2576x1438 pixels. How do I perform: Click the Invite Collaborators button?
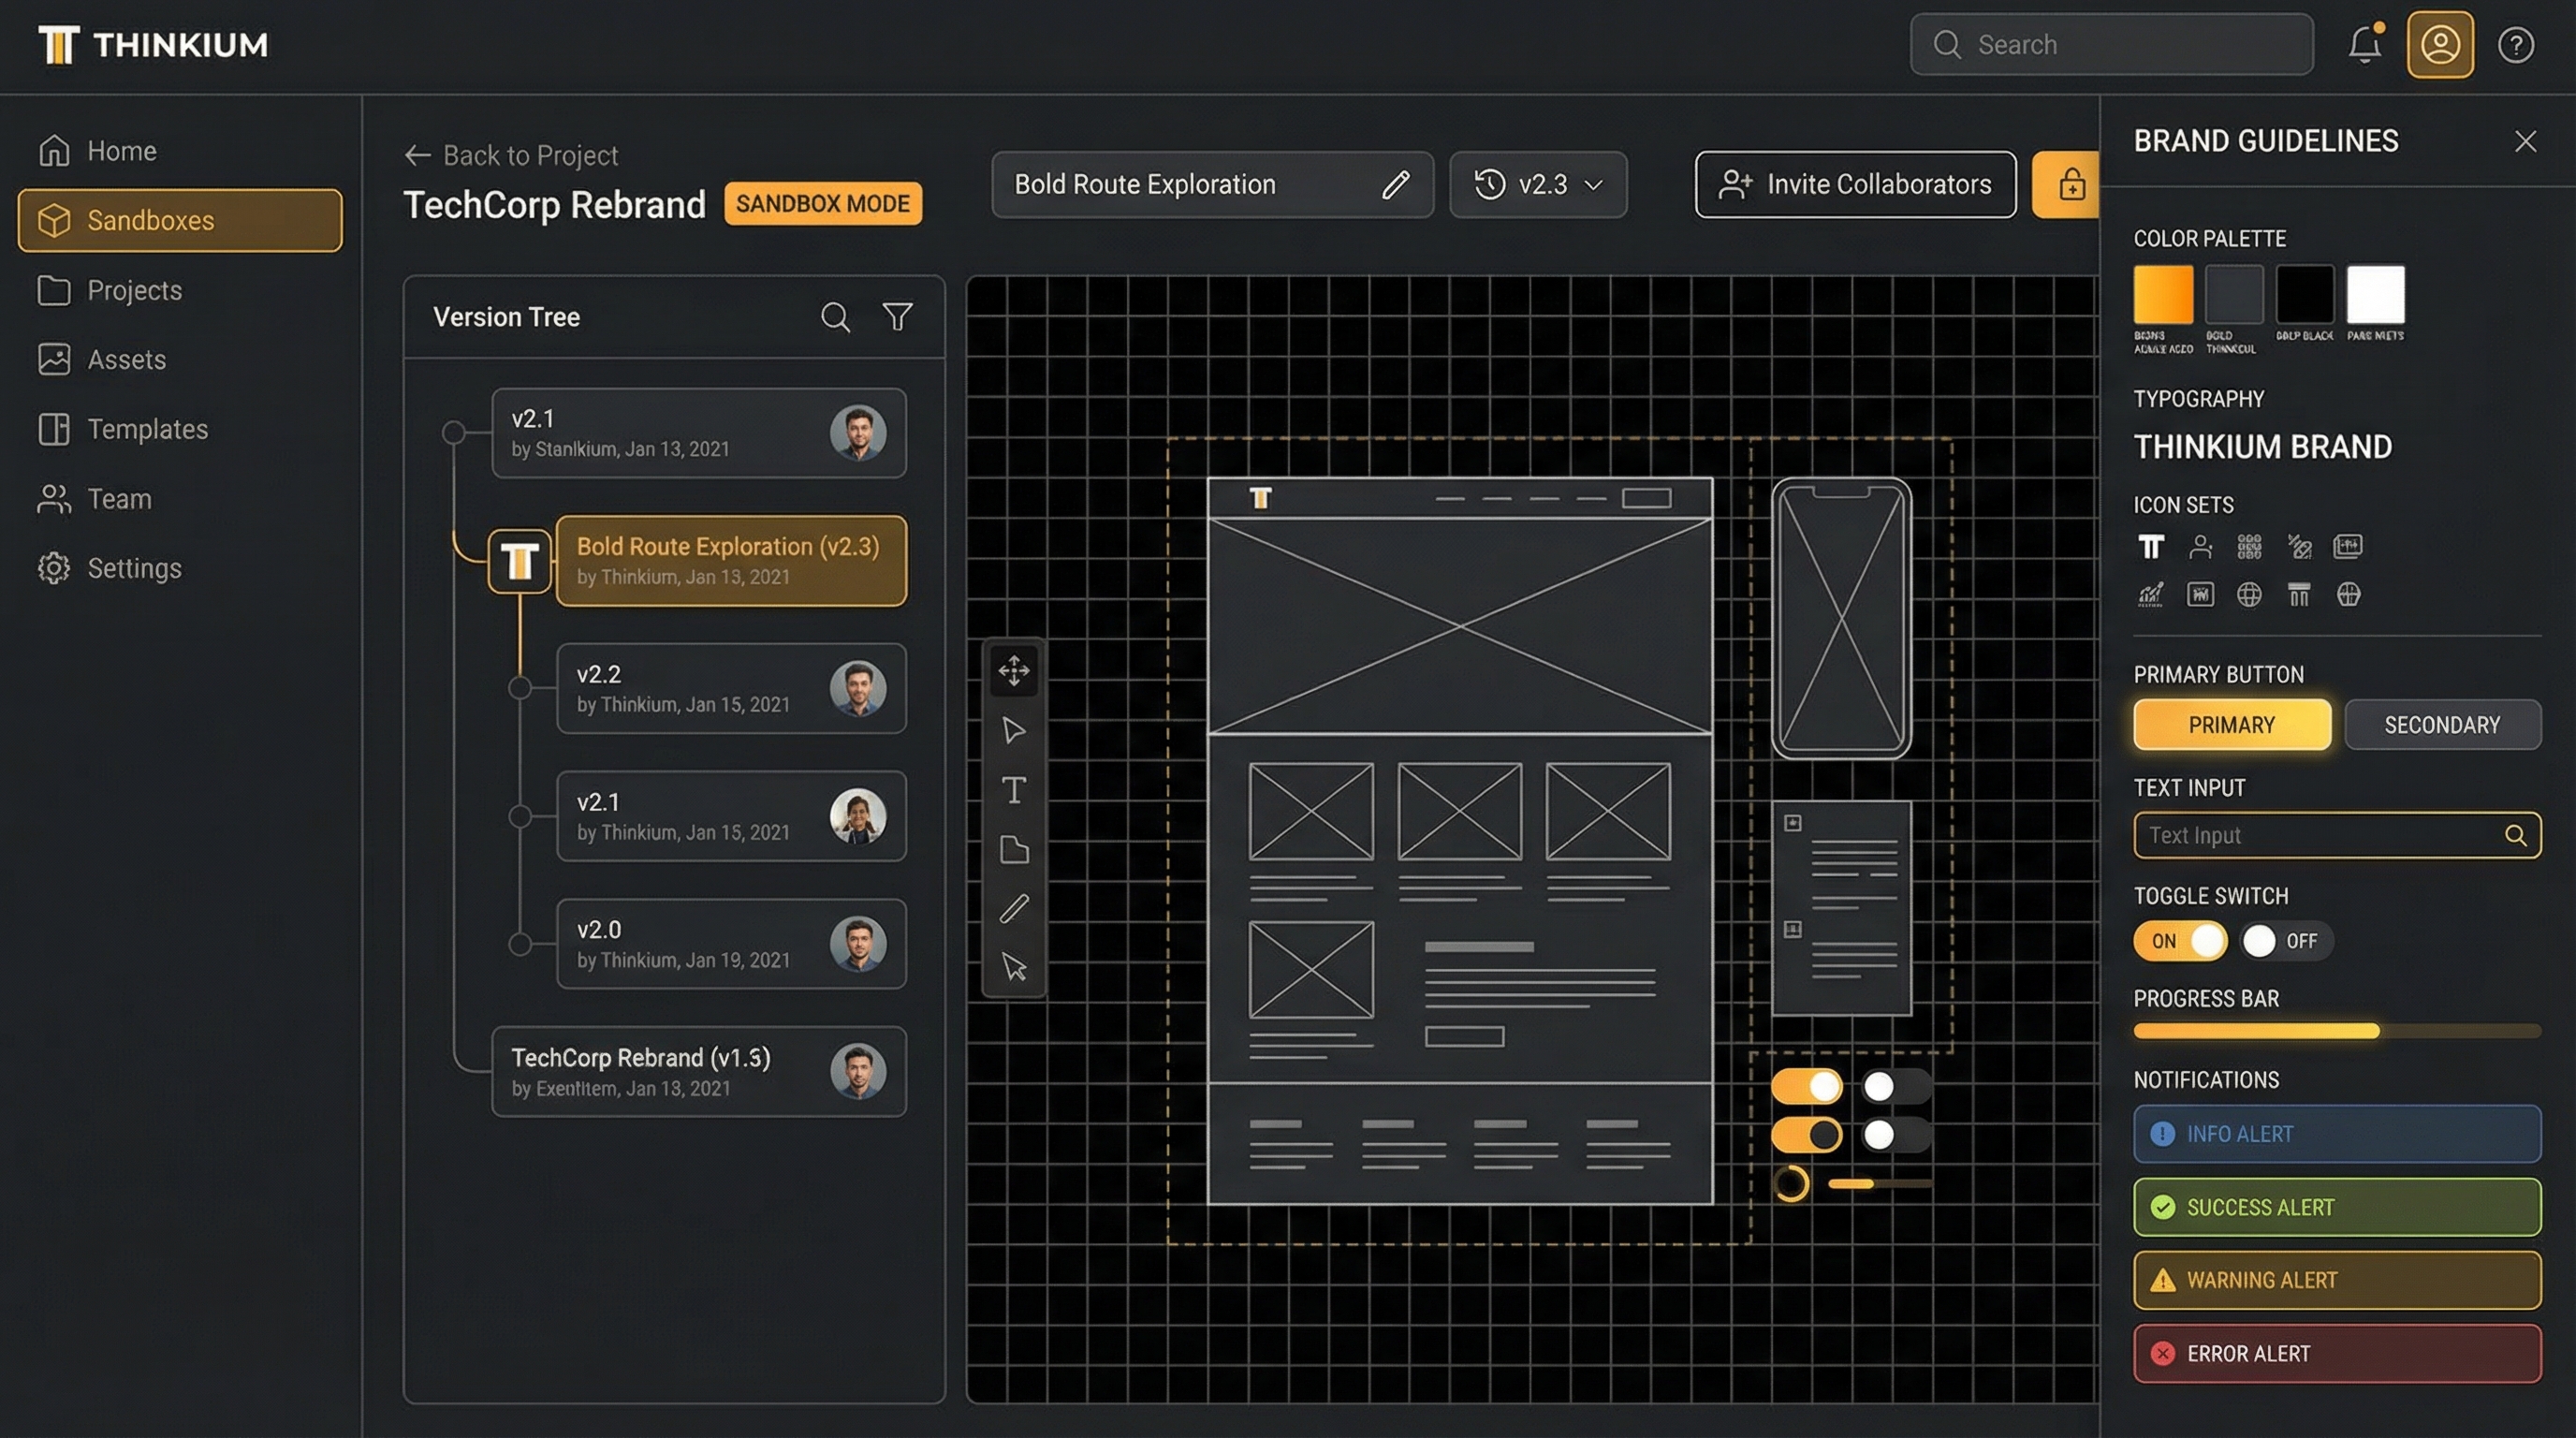1855,184
